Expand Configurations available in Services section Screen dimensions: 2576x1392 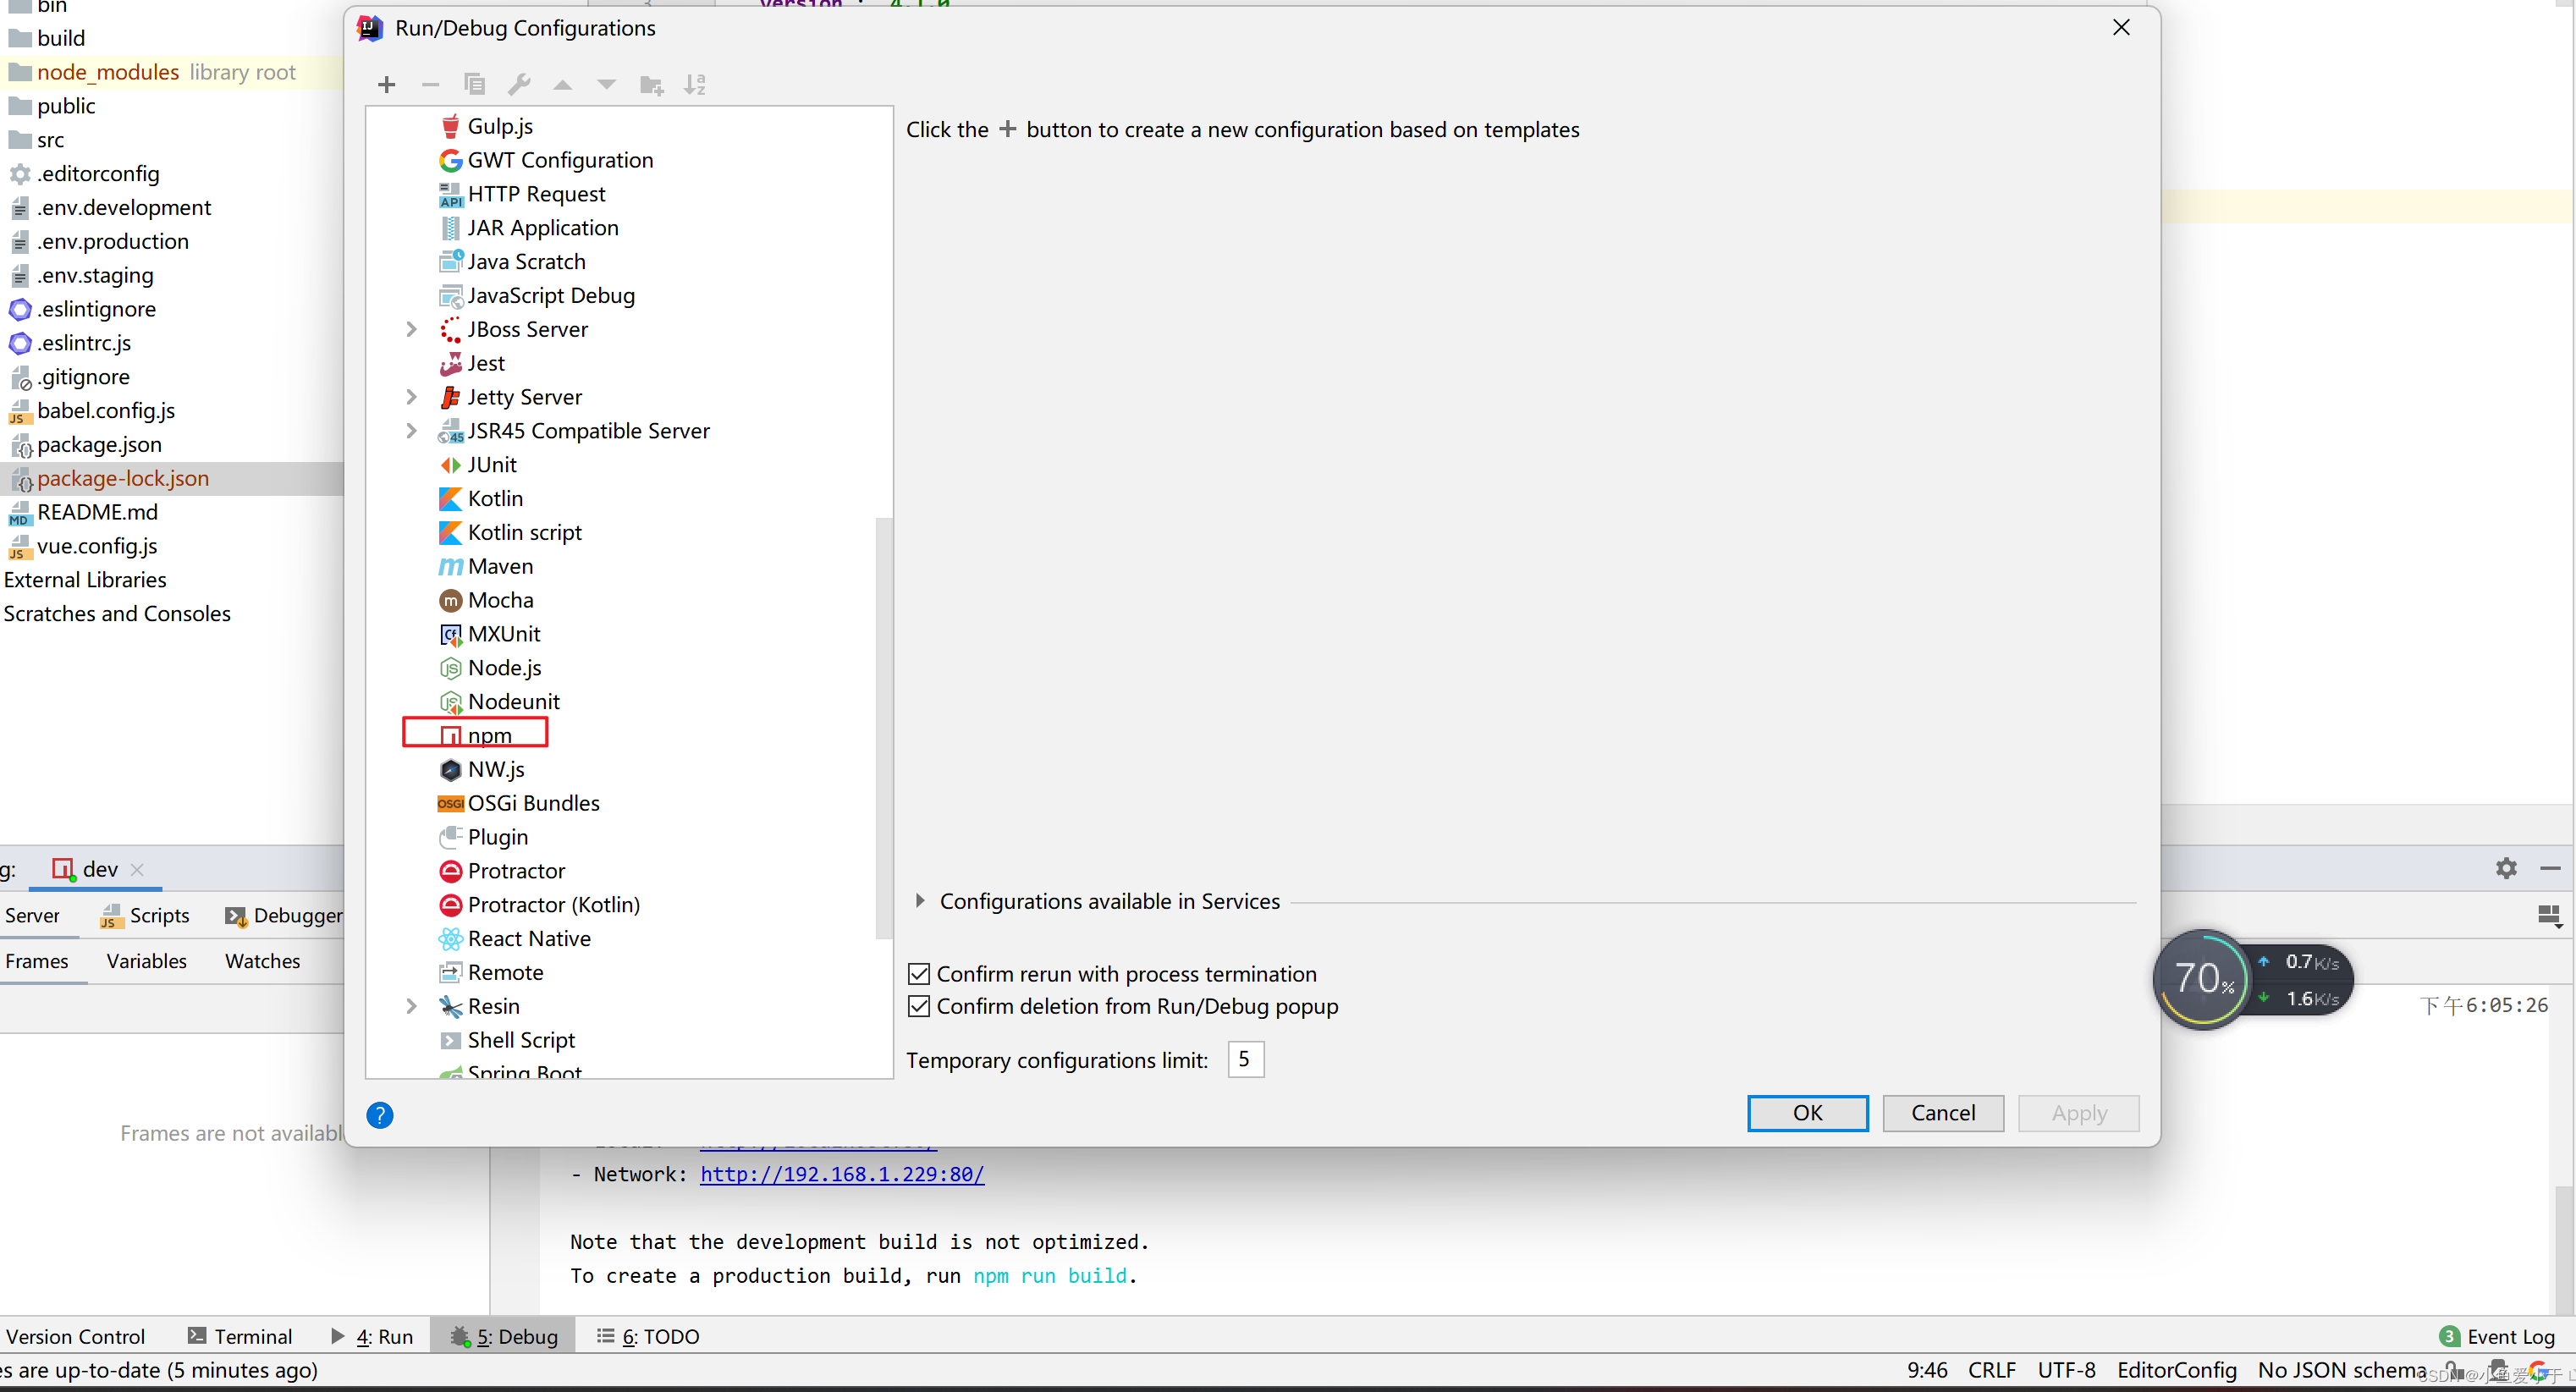[x=920, y=901]
